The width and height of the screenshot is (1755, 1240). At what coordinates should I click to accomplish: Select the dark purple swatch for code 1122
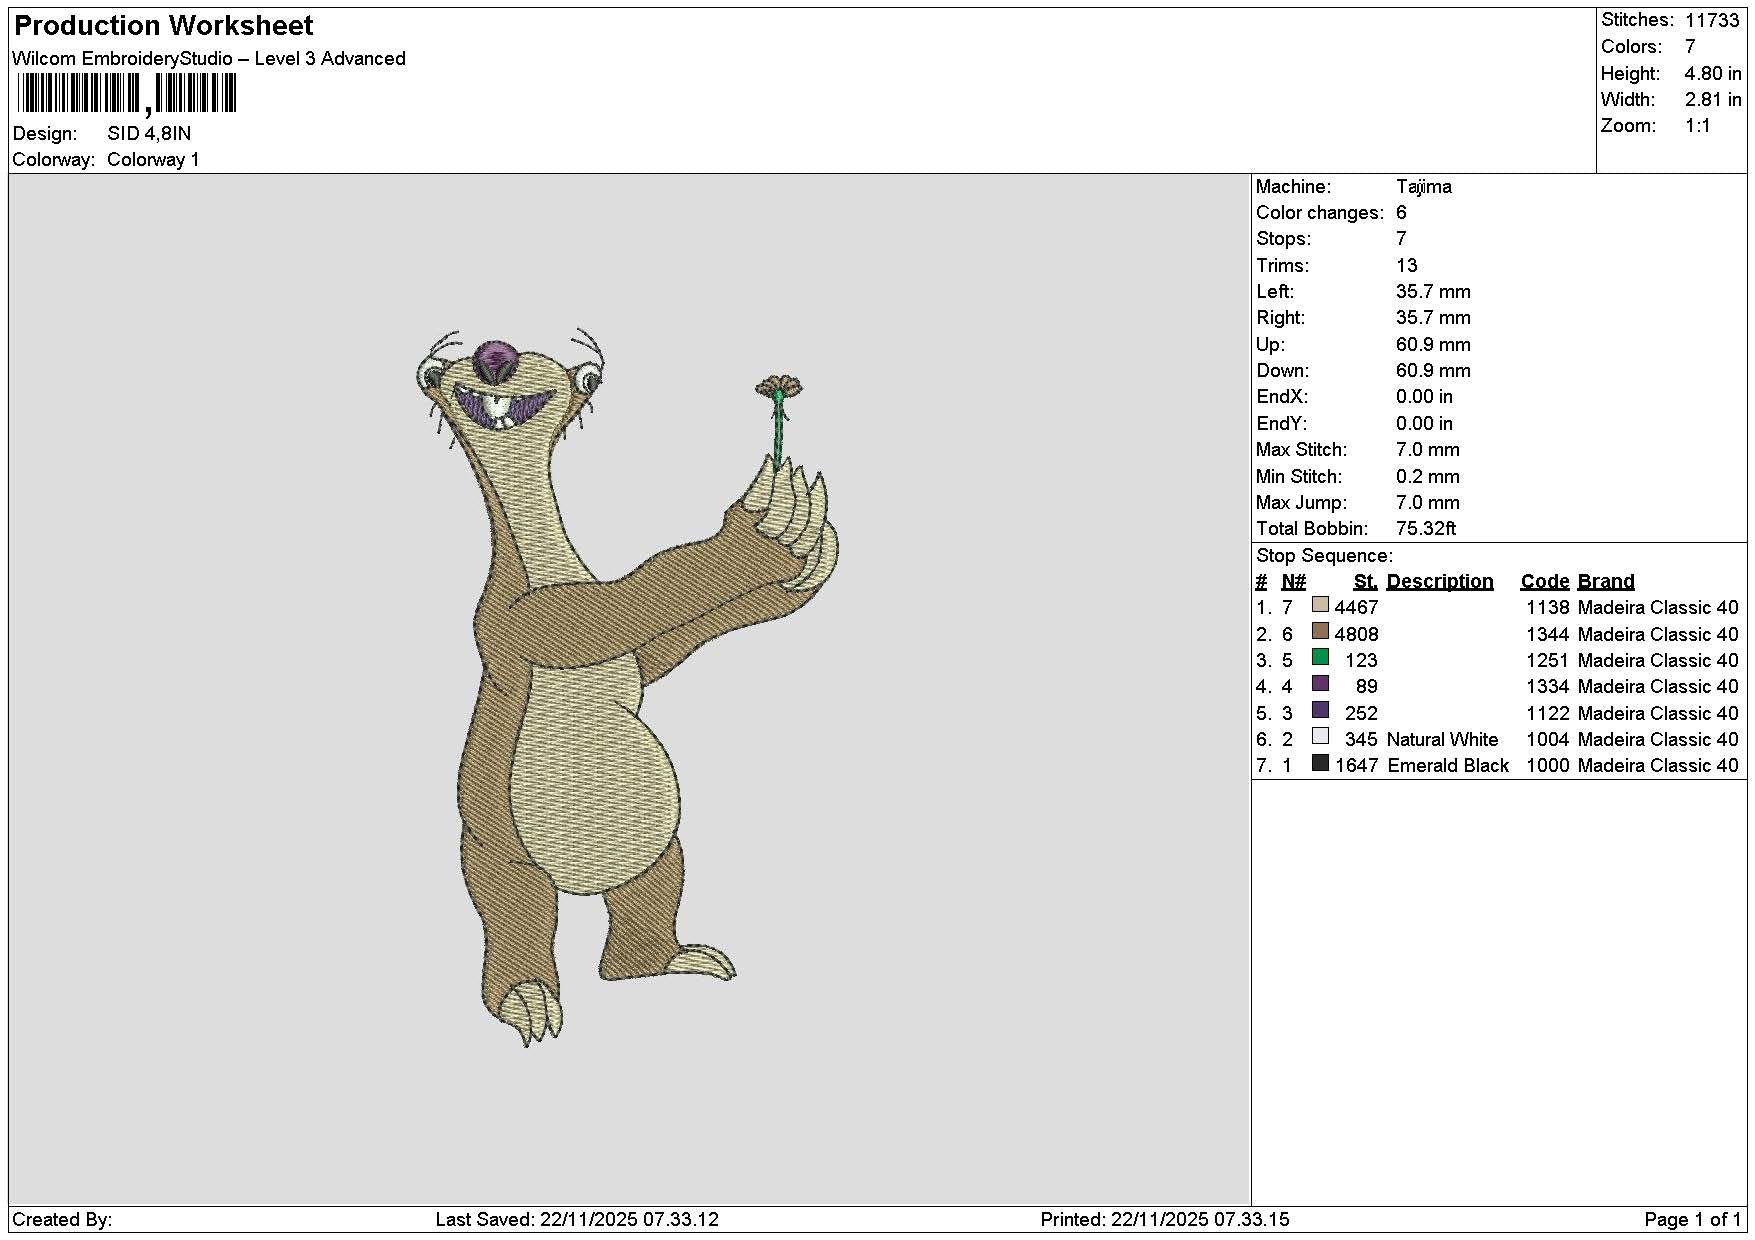(x=1320, y=710)
